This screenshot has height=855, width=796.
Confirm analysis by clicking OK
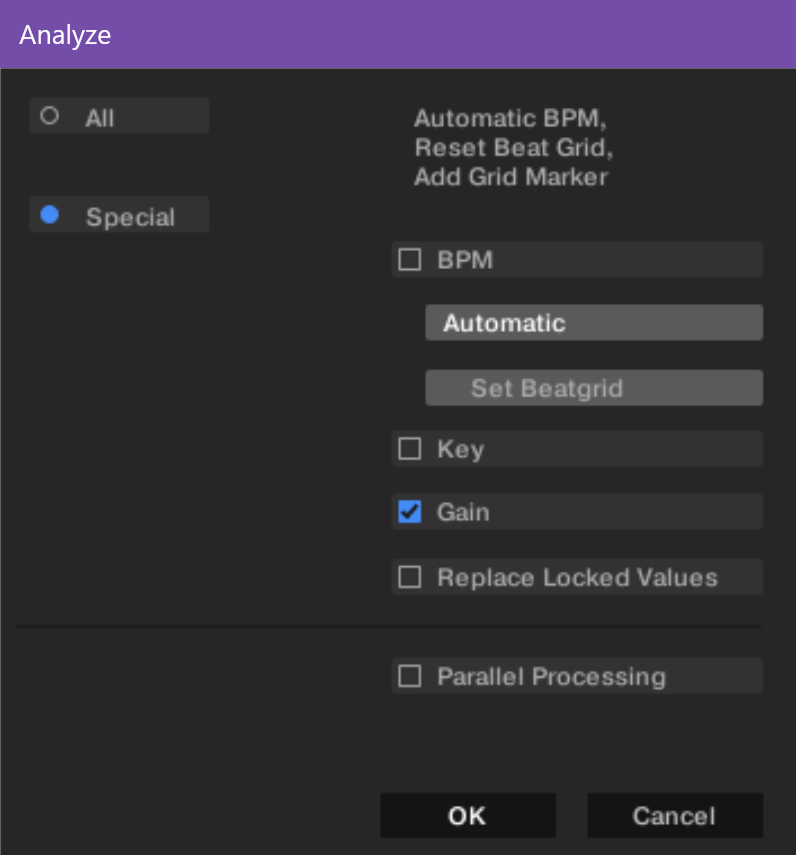467,815
